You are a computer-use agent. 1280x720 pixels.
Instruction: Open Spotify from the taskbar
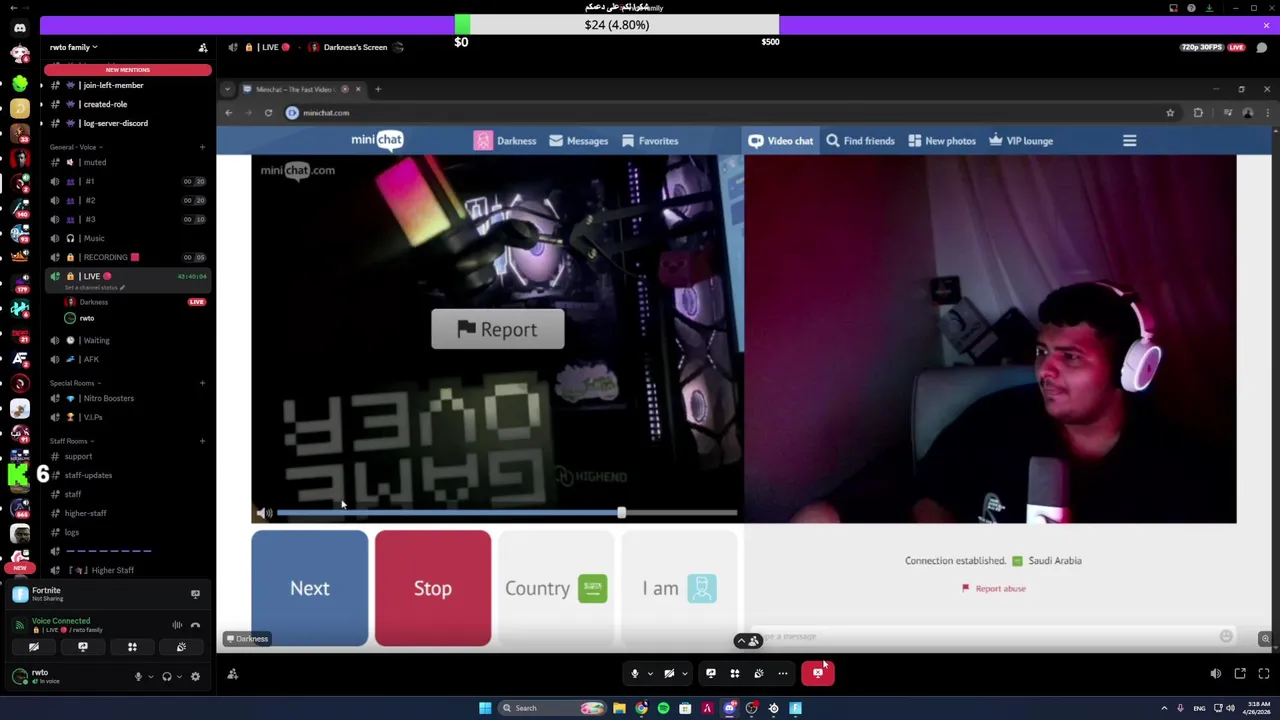point(663,708)
